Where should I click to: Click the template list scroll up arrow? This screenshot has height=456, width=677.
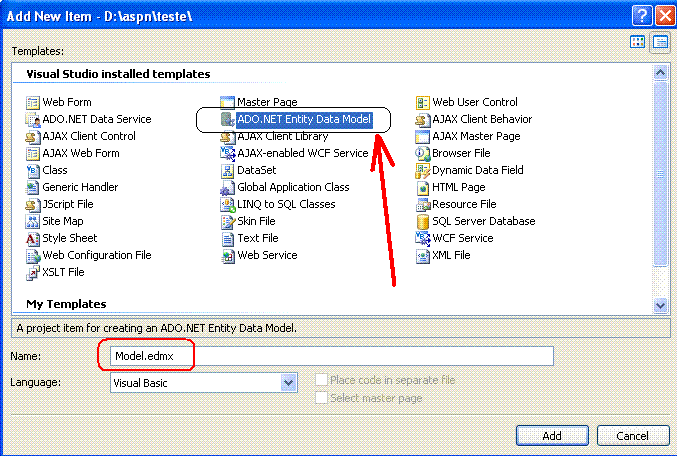click(x=660, y=73)
